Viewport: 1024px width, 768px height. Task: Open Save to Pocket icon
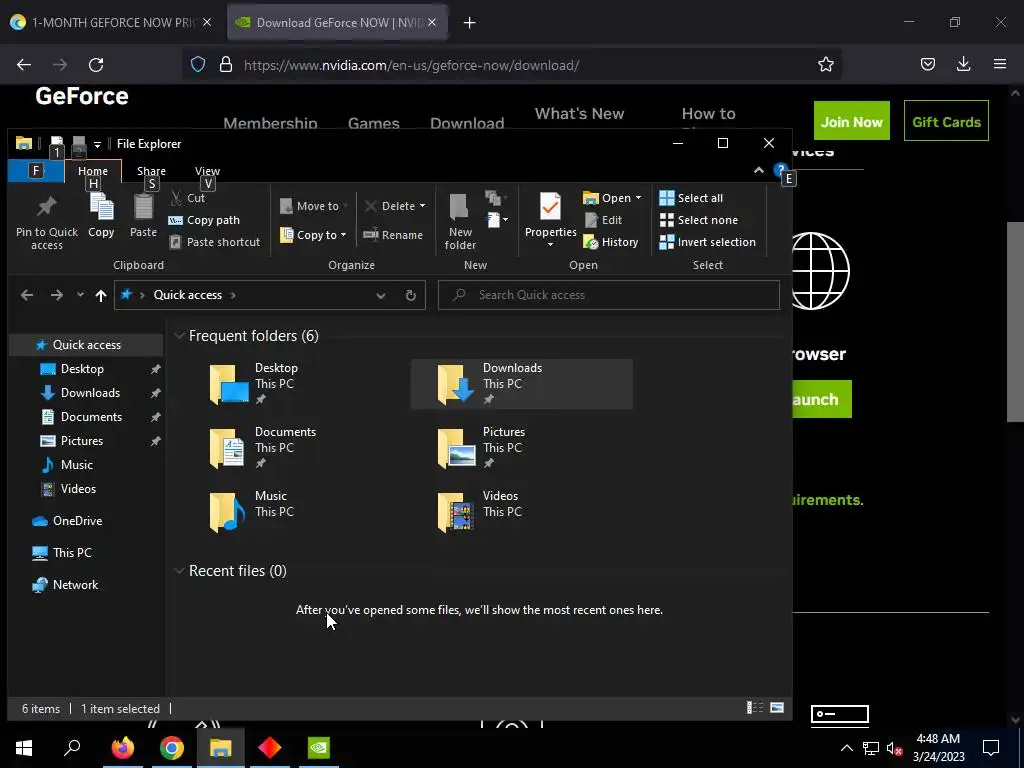pyautogui.click(x=927, y=64)
